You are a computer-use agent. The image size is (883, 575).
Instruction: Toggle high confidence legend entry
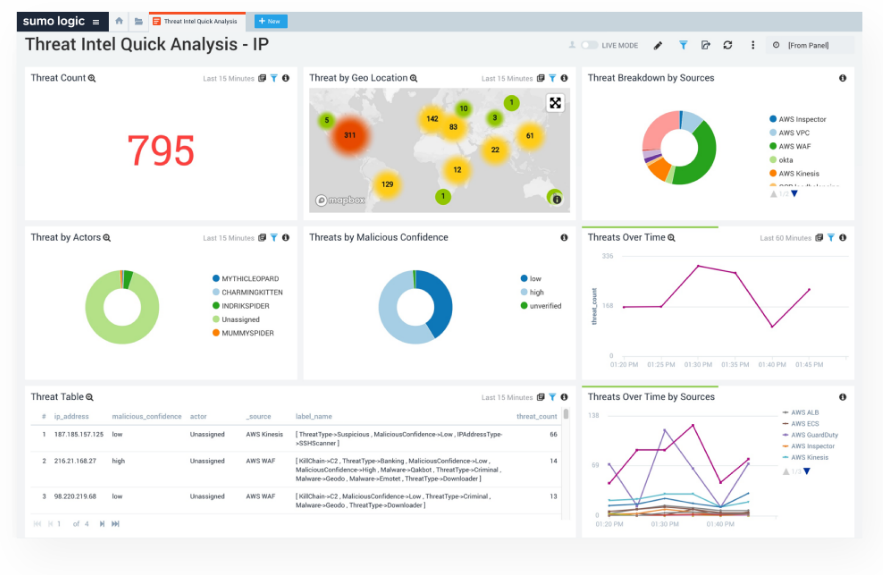pyautogui.click(x=532, y=292)
